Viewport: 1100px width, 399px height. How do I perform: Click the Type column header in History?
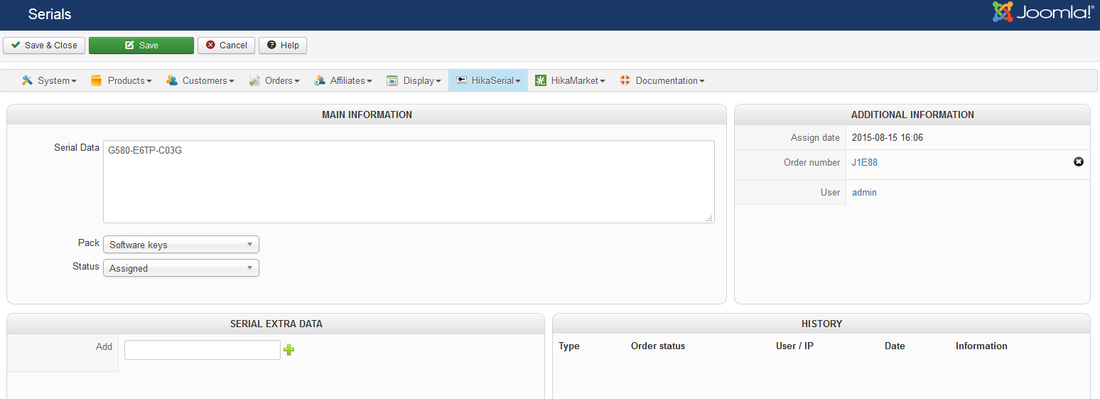[569, 346]
